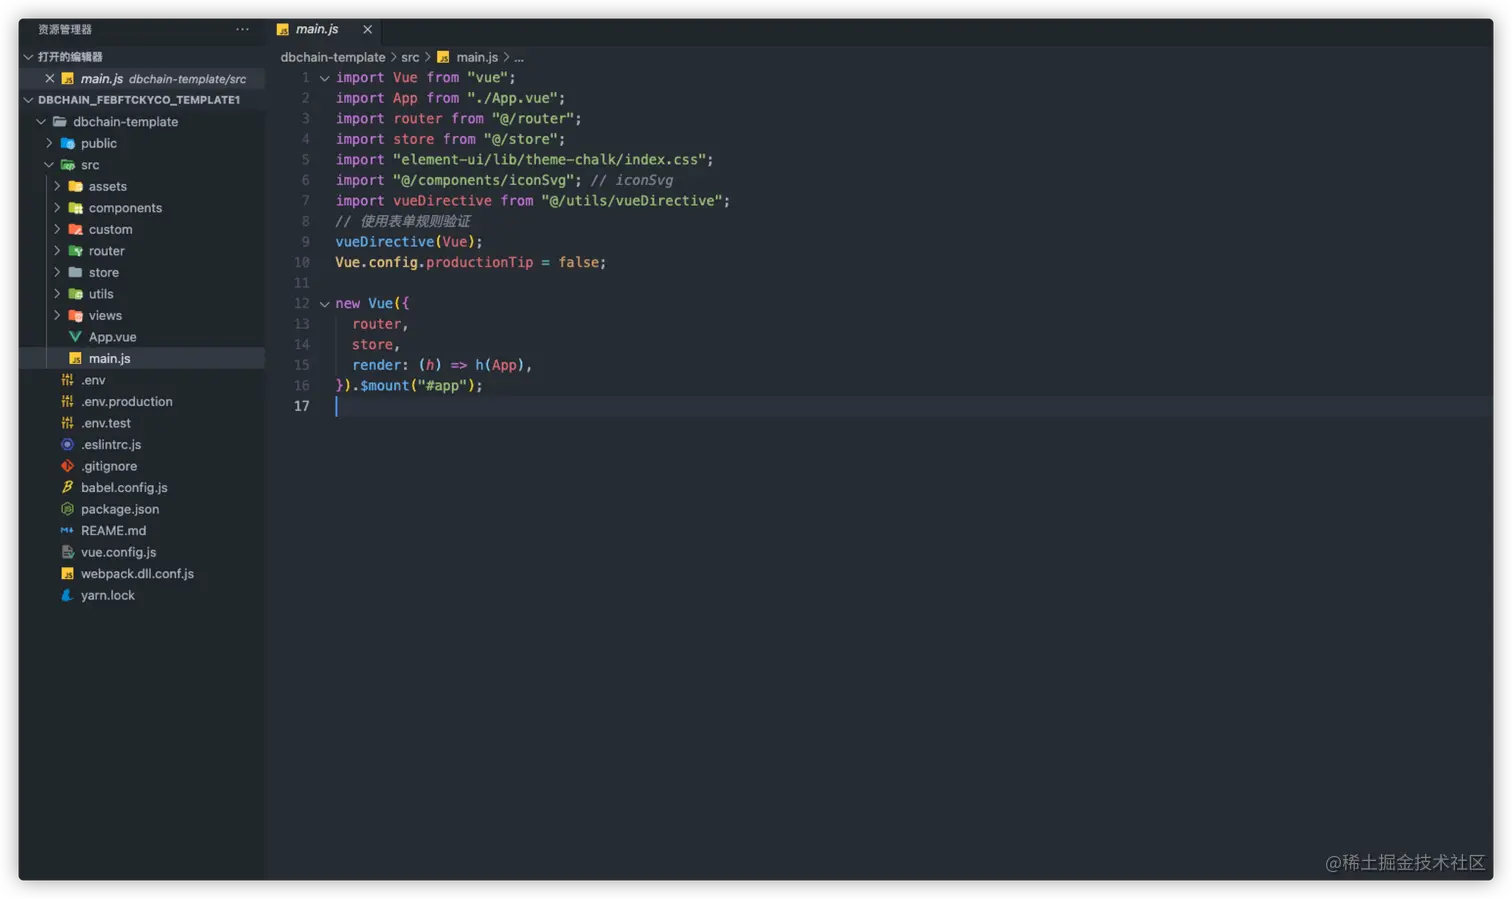Click the ESLint icon beside .eslintrc.js
The width and height of the screenshot is (1512, 899).
67,444
